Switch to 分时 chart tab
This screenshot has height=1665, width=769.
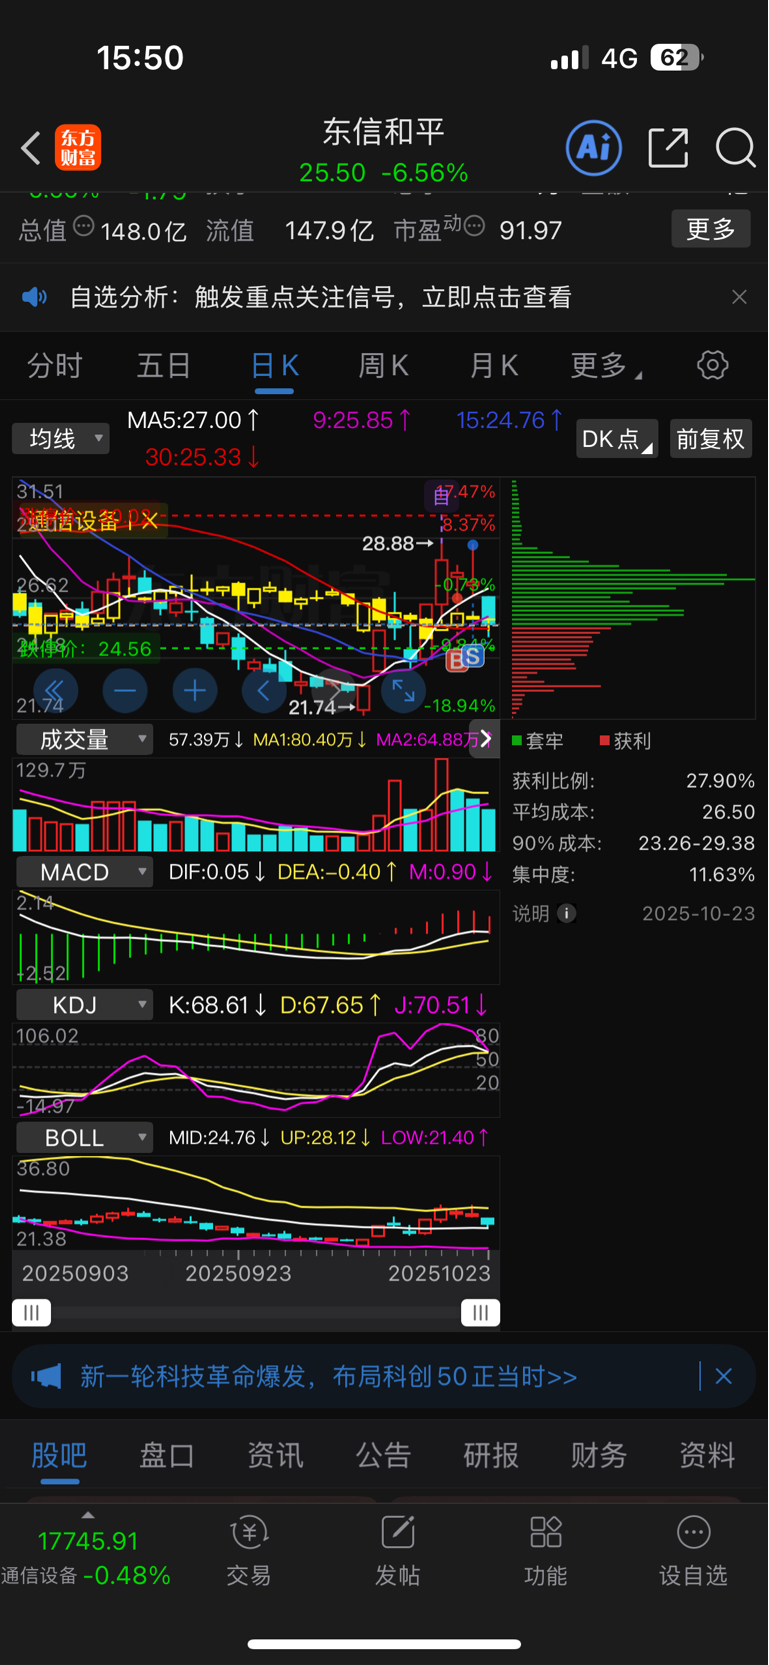[55, 366]
